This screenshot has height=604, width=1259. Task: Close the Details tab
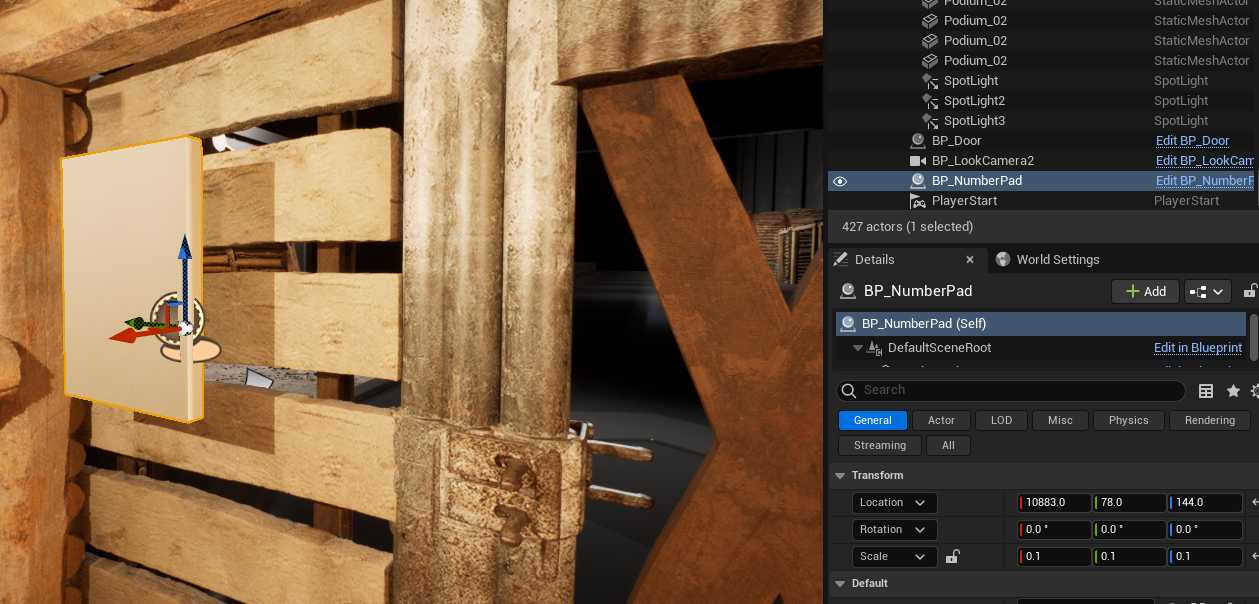click(x=969, y=260)
